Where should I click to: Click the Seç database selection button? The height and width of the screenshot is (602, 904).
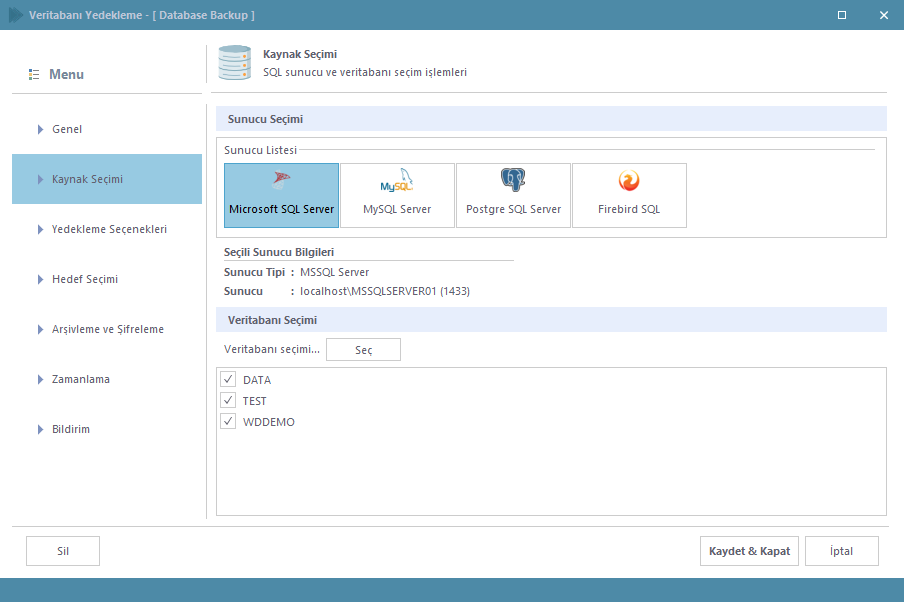click(x=363, y=350)
